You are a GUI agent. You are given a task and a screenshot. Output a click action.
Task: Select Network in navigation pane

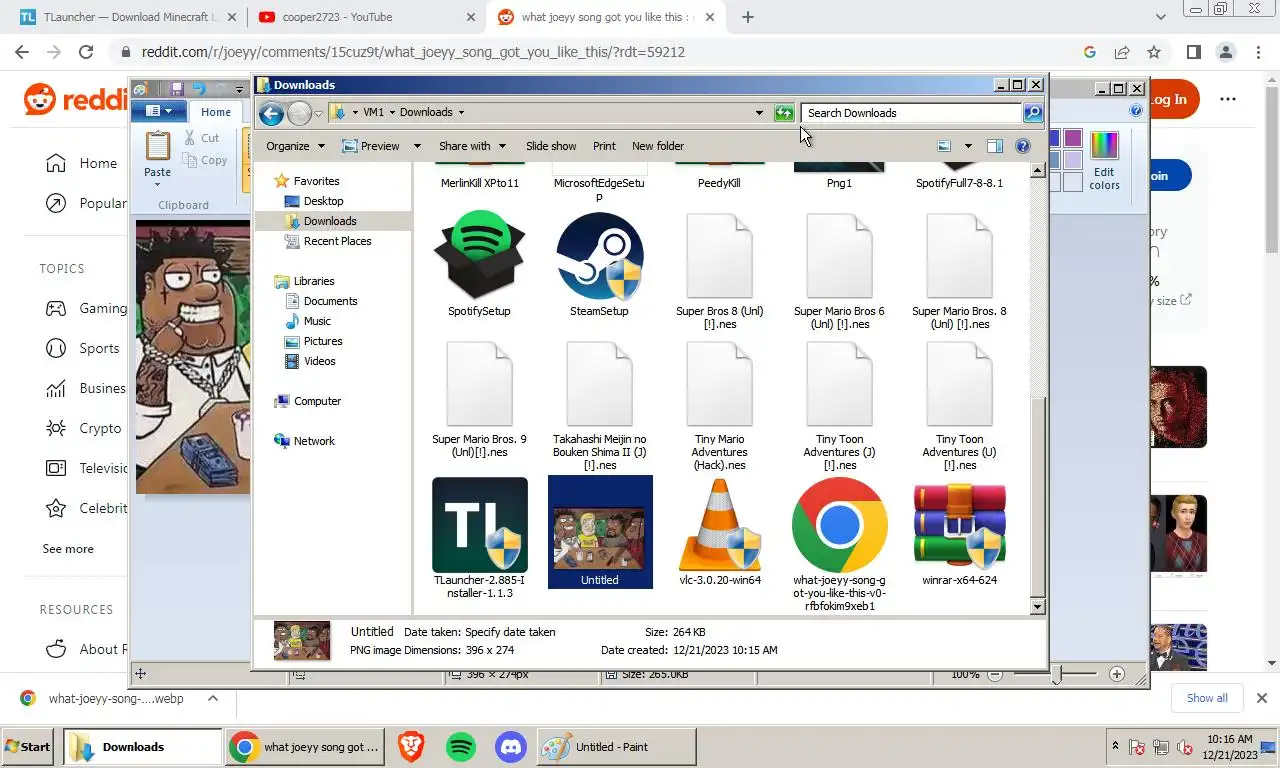pos(314,441)
